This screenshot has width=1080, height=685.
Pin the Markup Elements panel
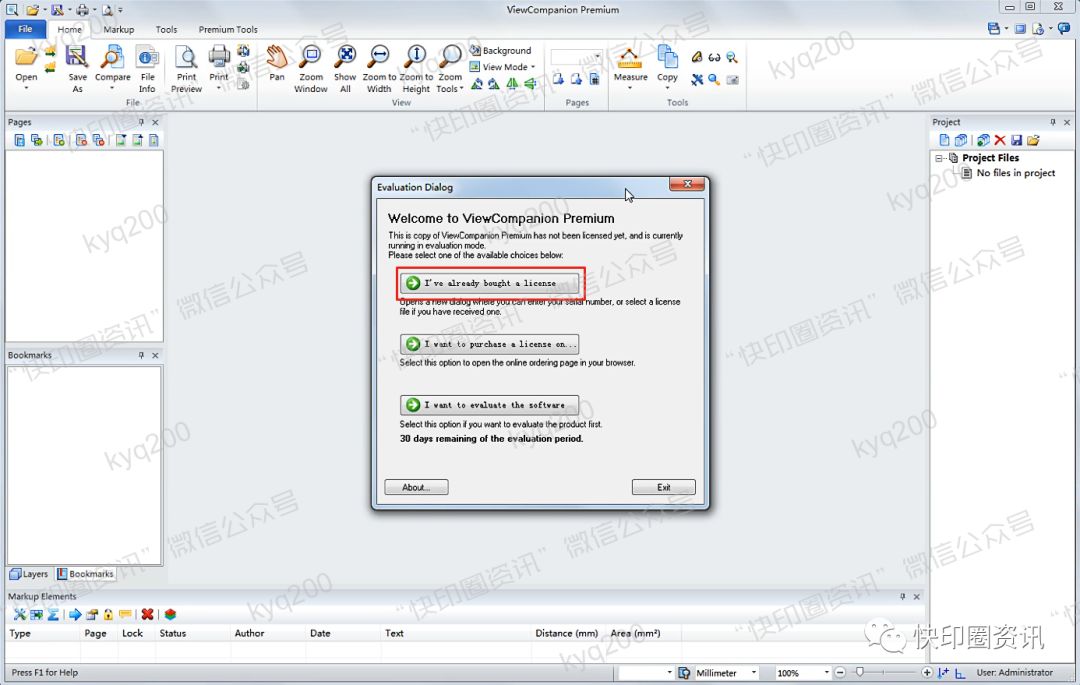tap(902, 596)
